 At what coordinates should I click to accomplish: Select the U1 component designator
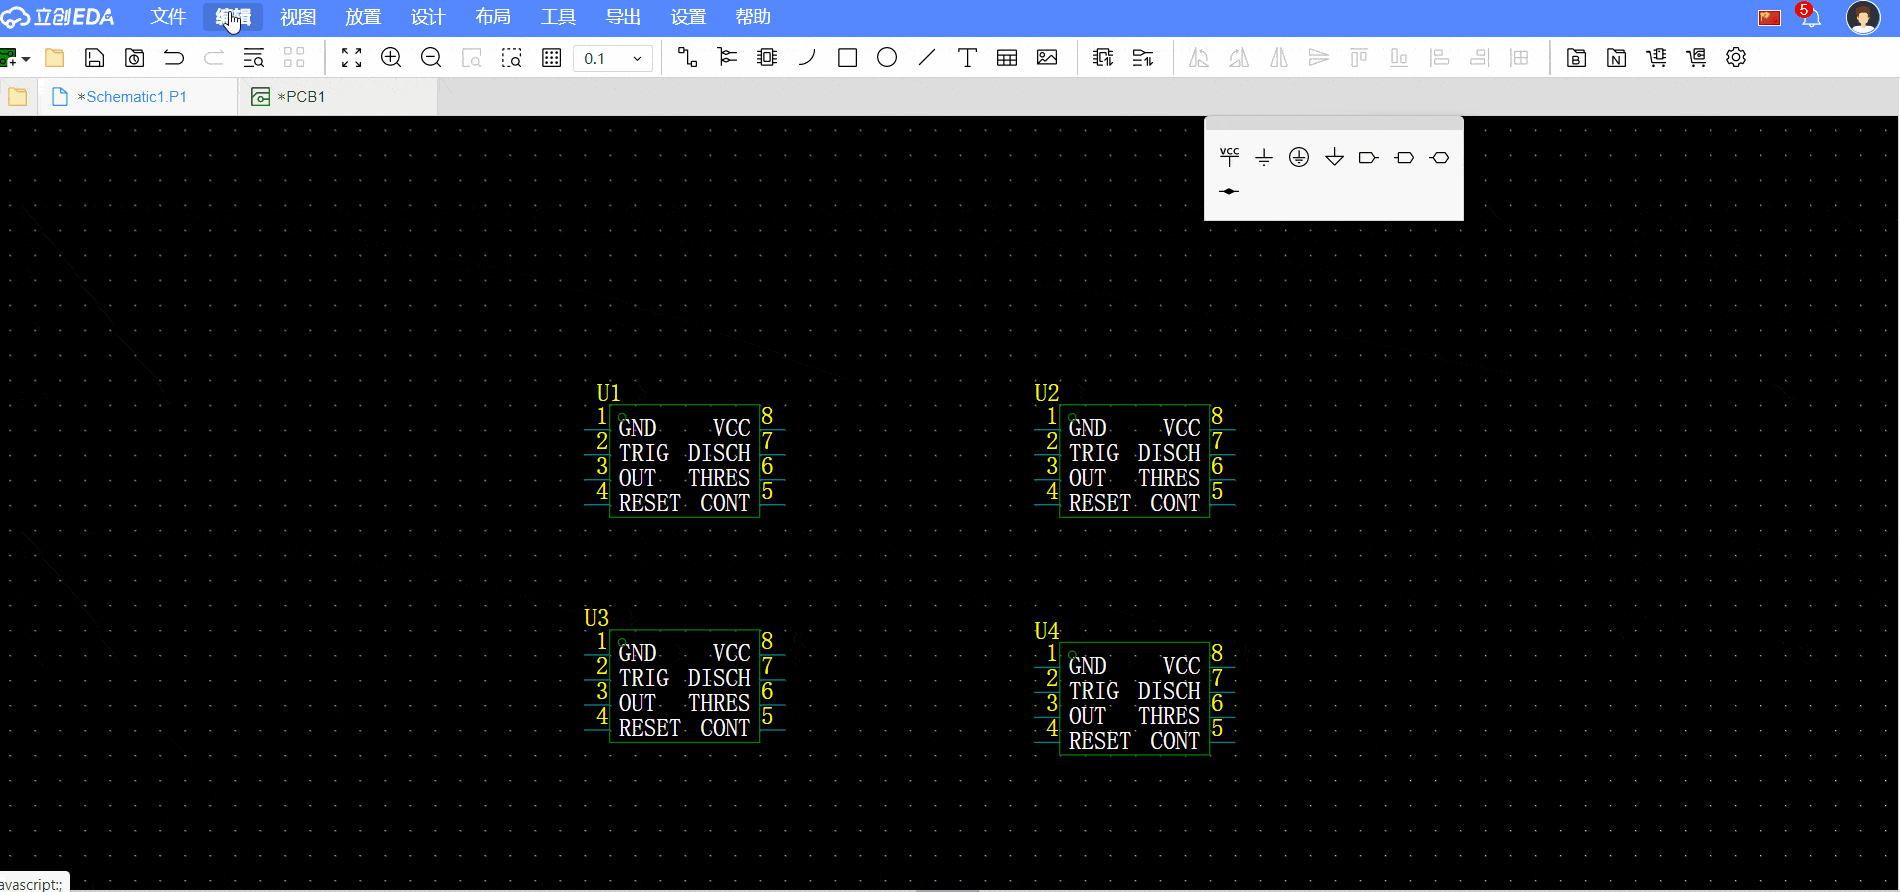tap(608, 393)
